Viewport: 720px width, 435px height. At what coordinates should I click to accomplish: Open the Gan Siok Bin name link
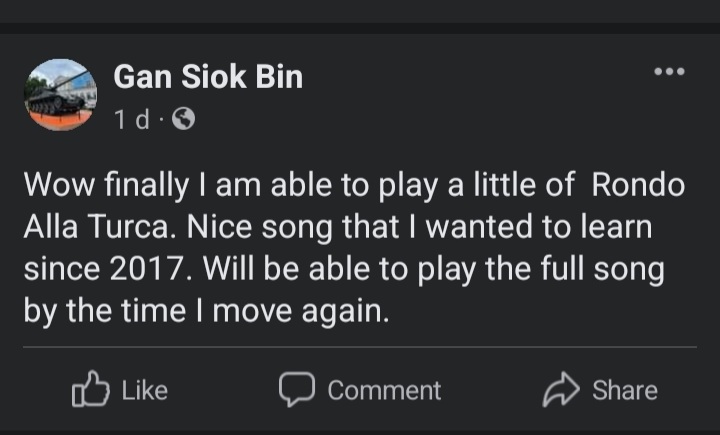click(208, 76)
